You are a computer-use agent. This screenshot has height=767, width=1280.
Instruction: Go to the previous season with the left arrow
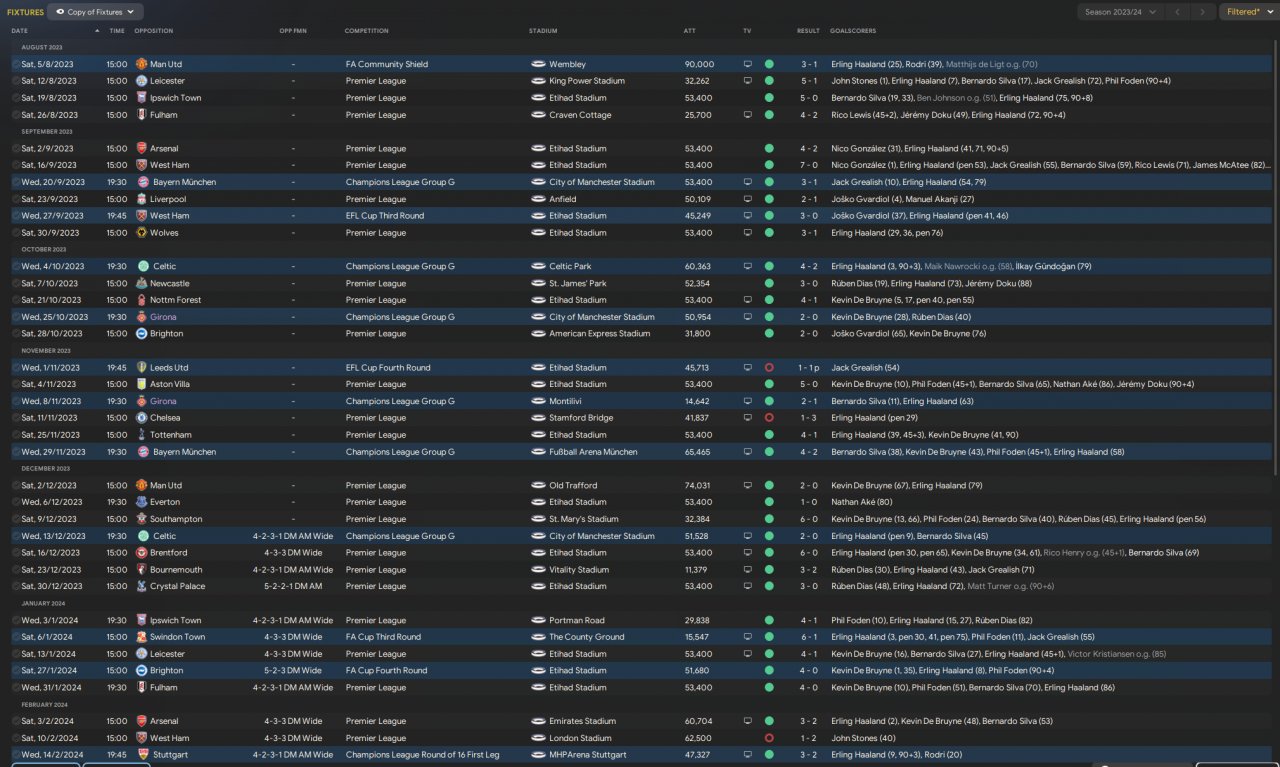(1177, 12)
